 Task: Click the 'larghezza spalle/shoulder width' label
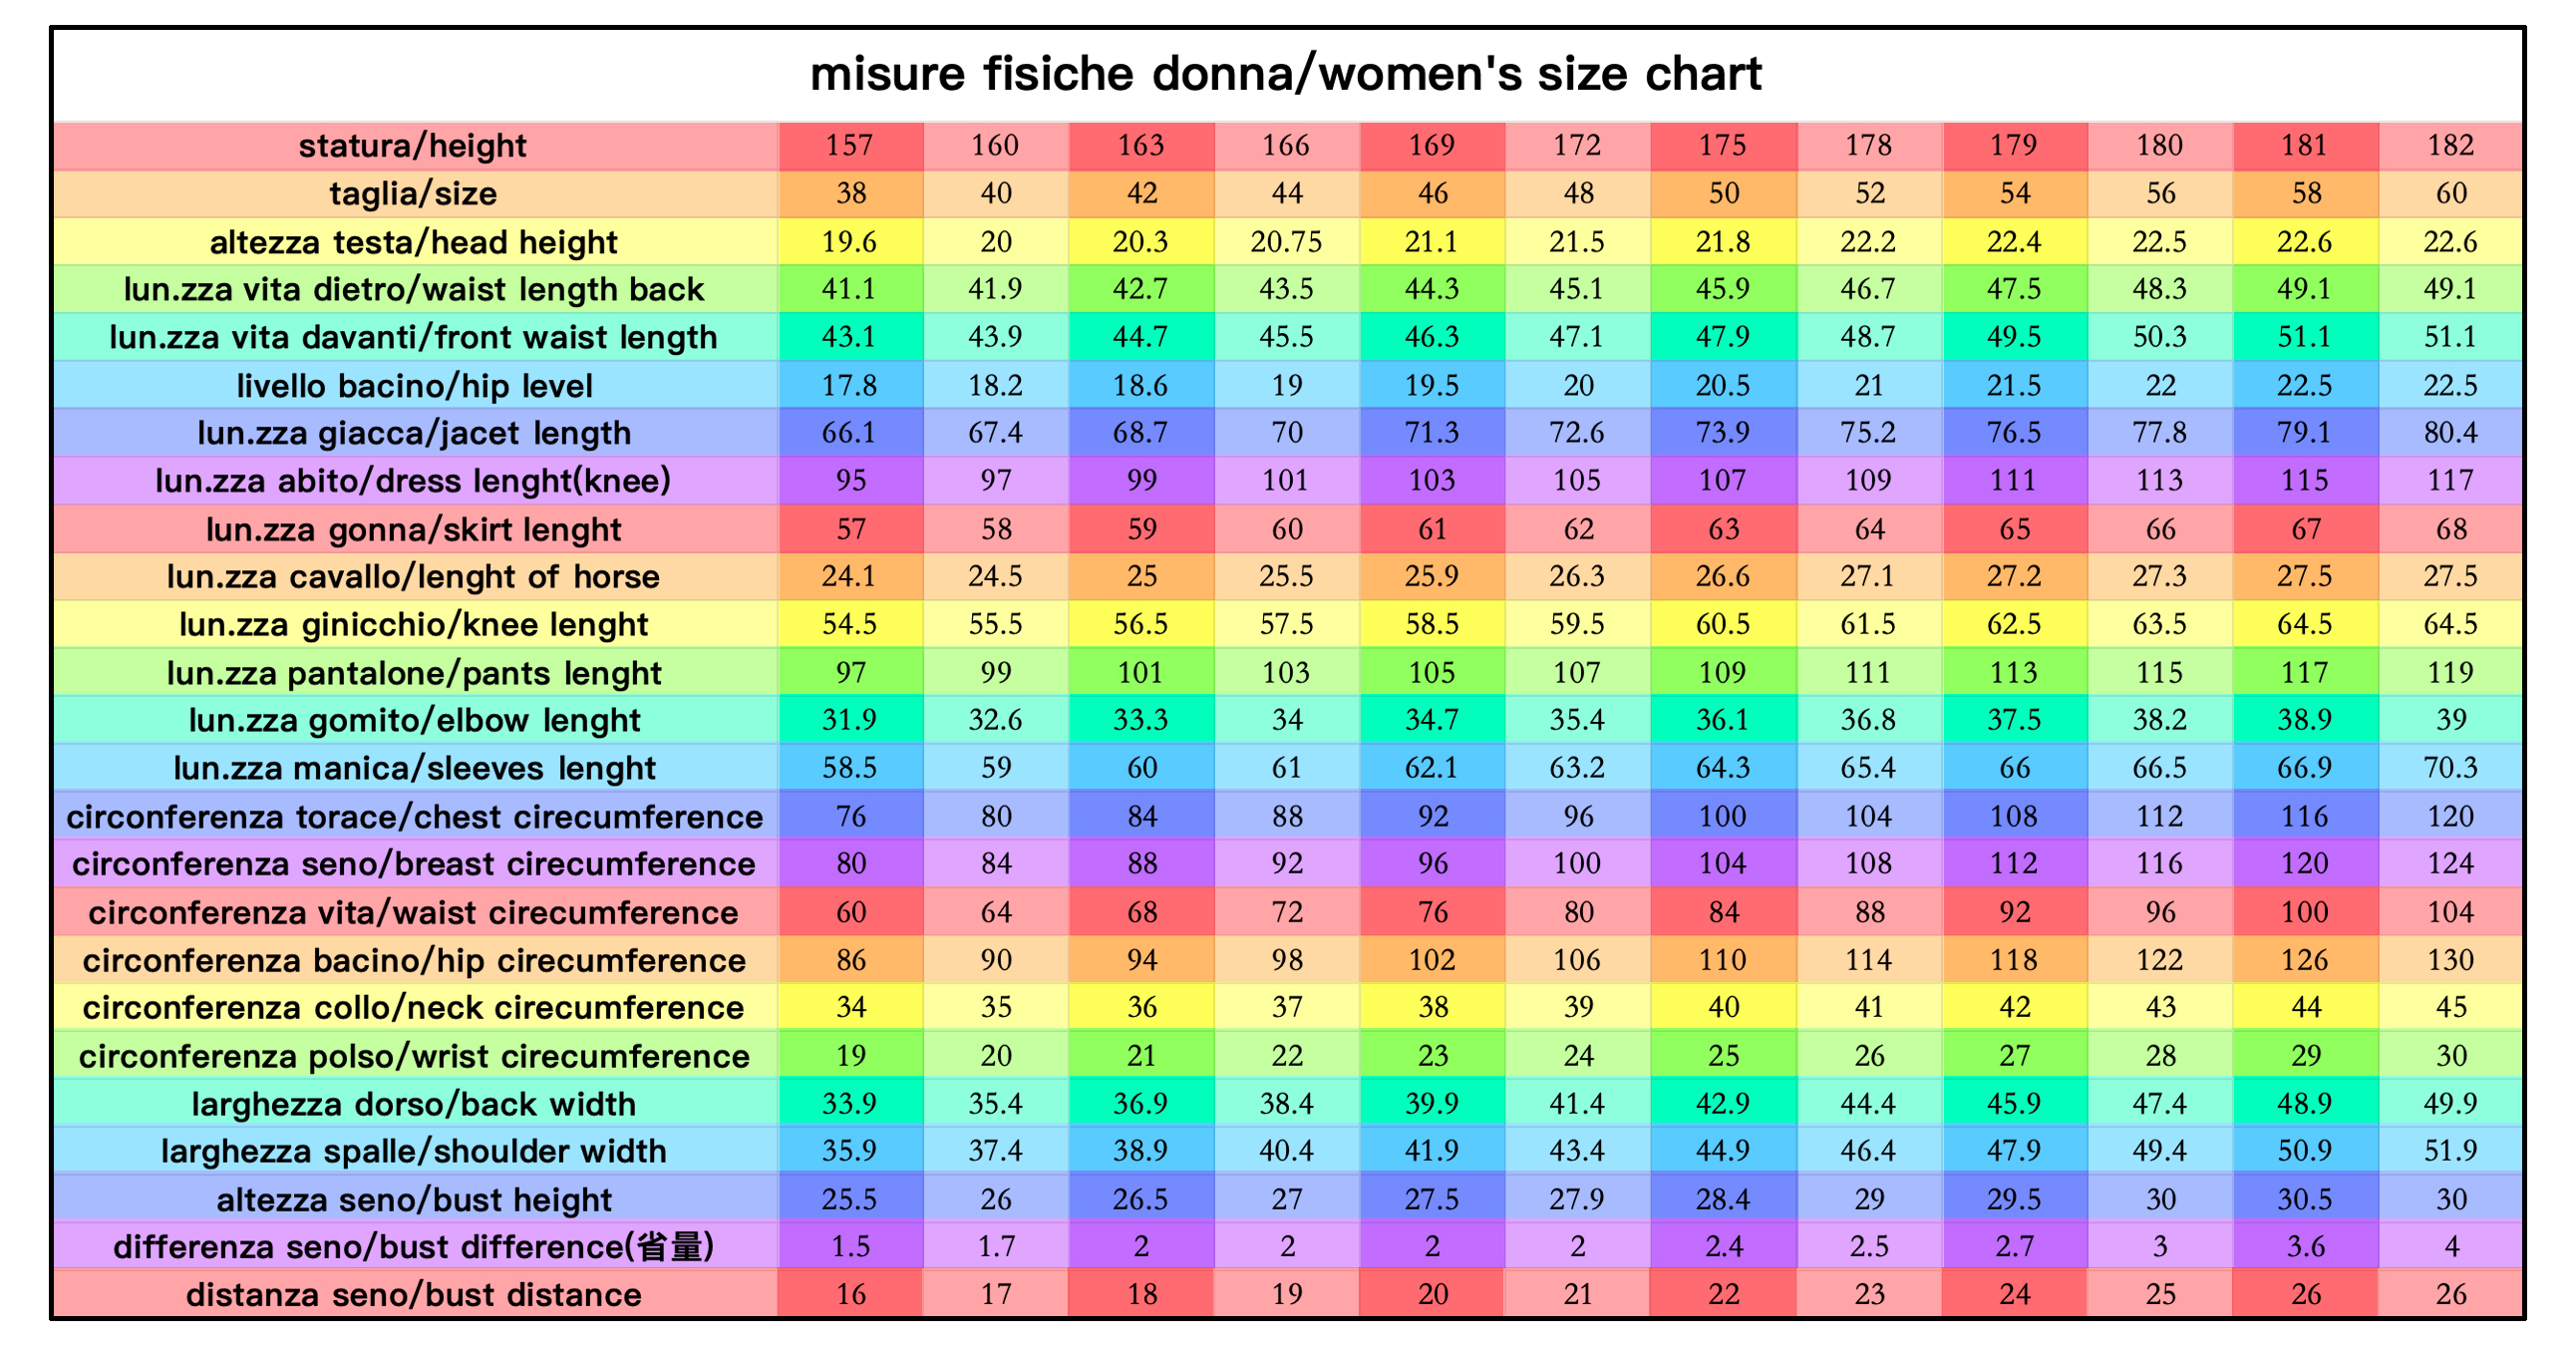[x=413, y=1151]
